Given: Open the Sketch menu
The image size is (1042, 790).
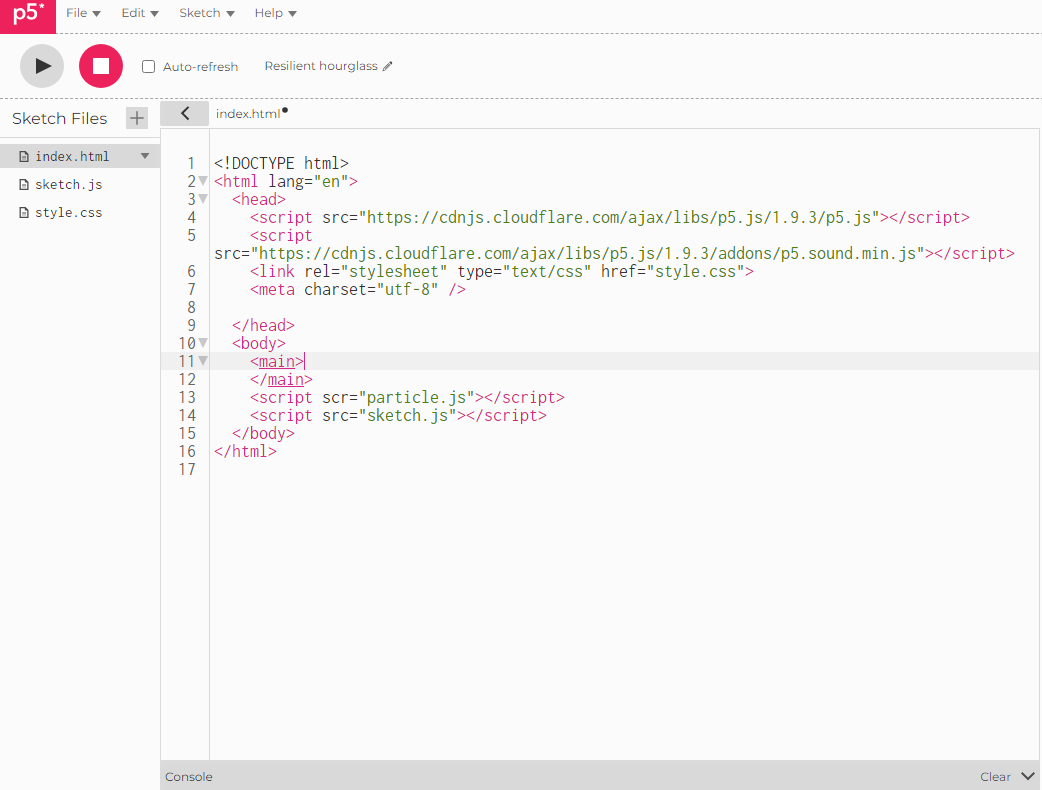Looking at the screenshot, I should (x=207, y=13).
